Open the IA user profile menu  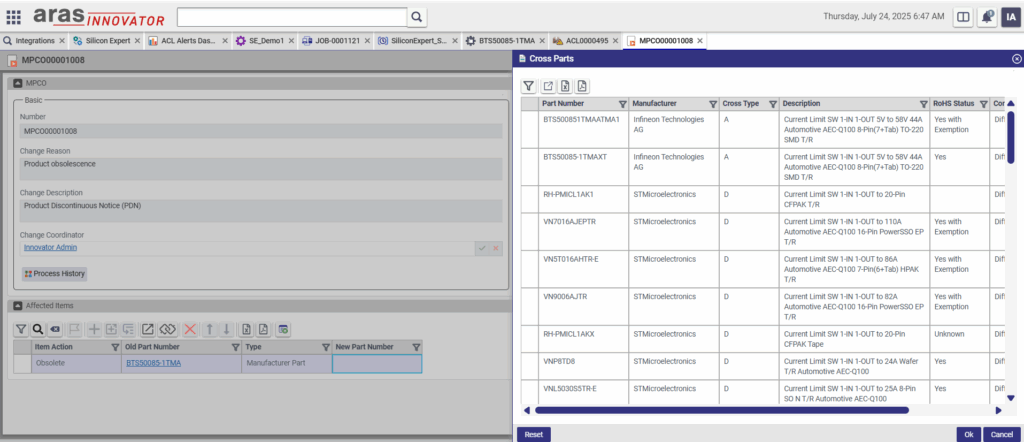tap(1010, 17)
